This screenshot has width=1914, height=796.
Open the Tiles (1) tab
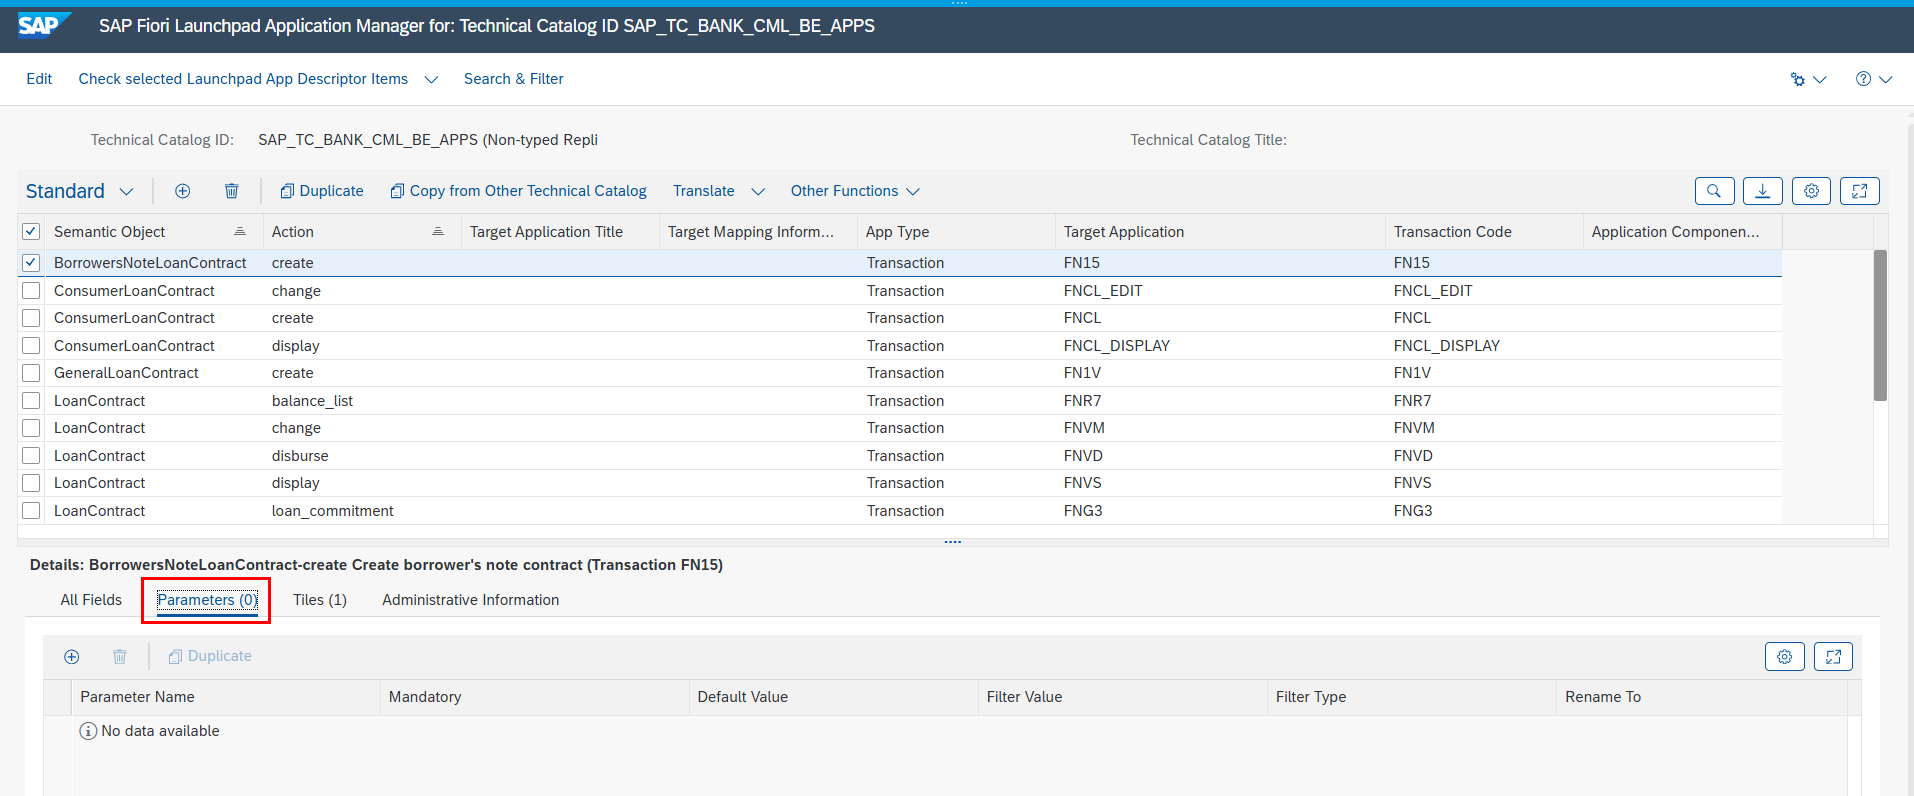(x=320, y=600)
